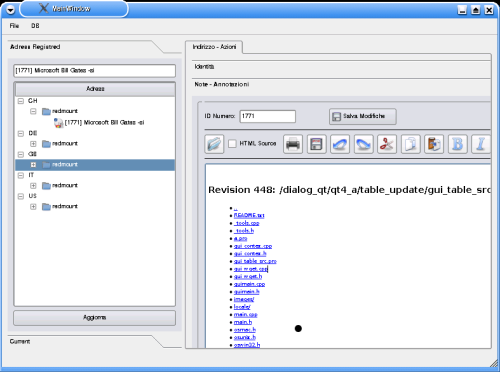Viewport: 500px width, 372px height.
Task: Click the redmount folder icon under CH
Action: (x=46, y=111)
